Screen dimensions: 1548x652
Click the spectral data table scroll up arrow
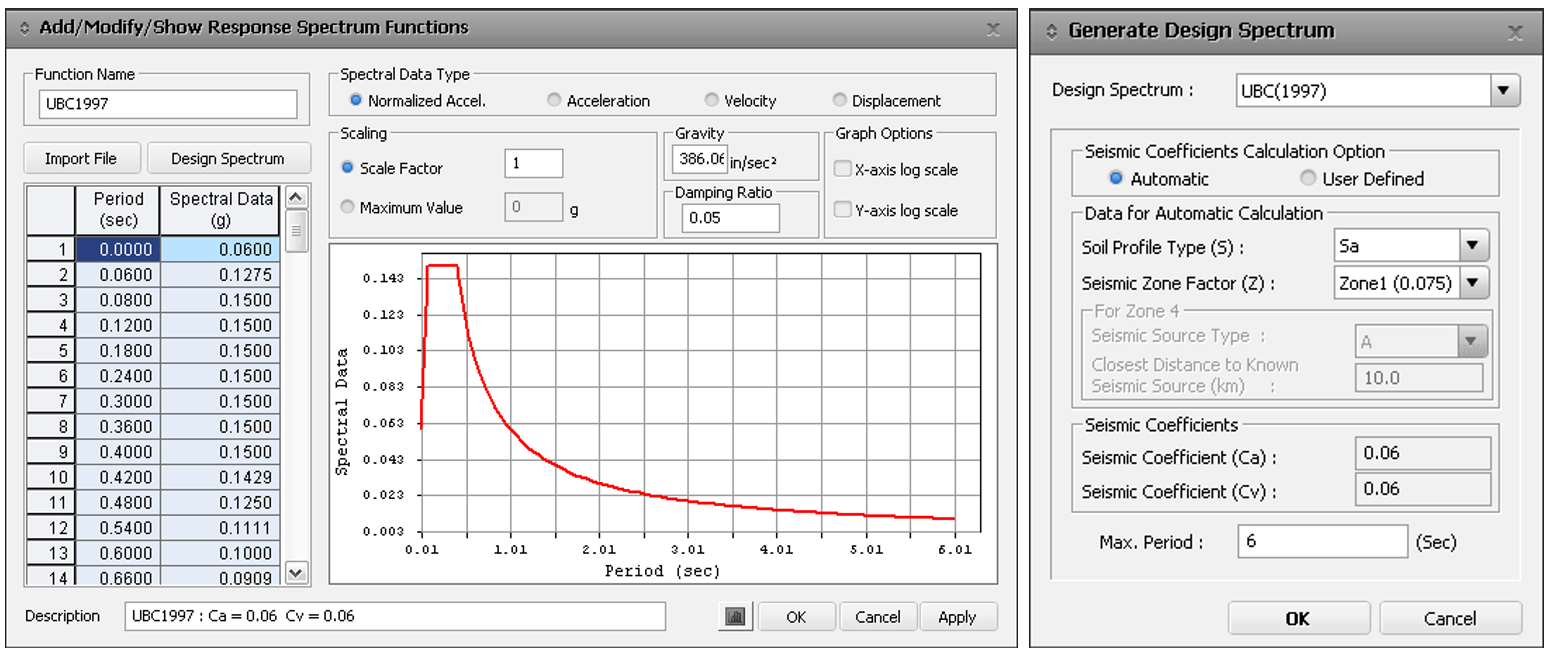(x=296, y=196)
